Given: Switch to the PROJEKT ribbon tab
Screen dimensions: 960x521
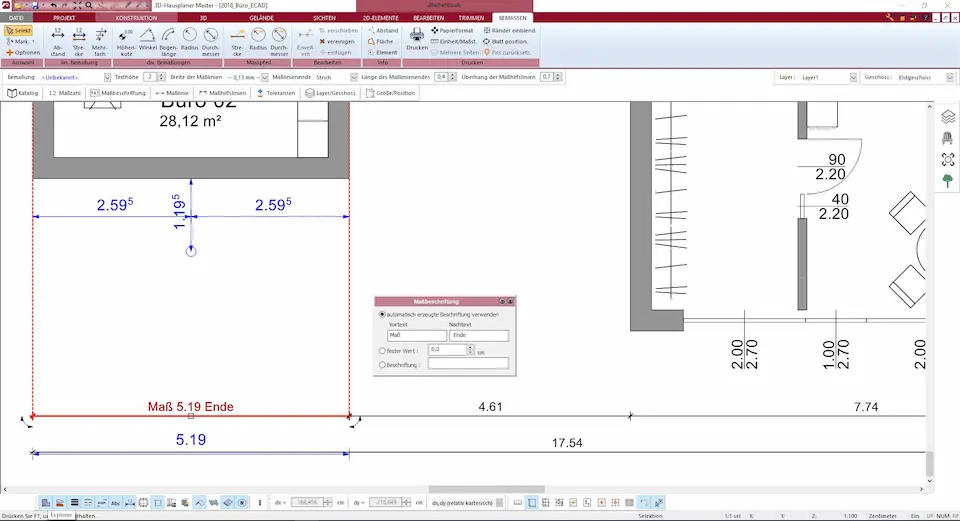Looking at the screenshot, I should click(x=64, y=18).
